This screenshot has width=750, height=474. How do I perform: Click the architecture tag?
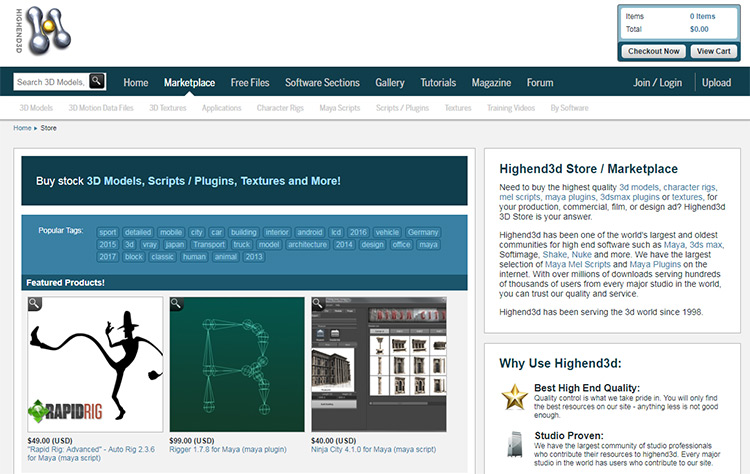[x=307, y=244]
